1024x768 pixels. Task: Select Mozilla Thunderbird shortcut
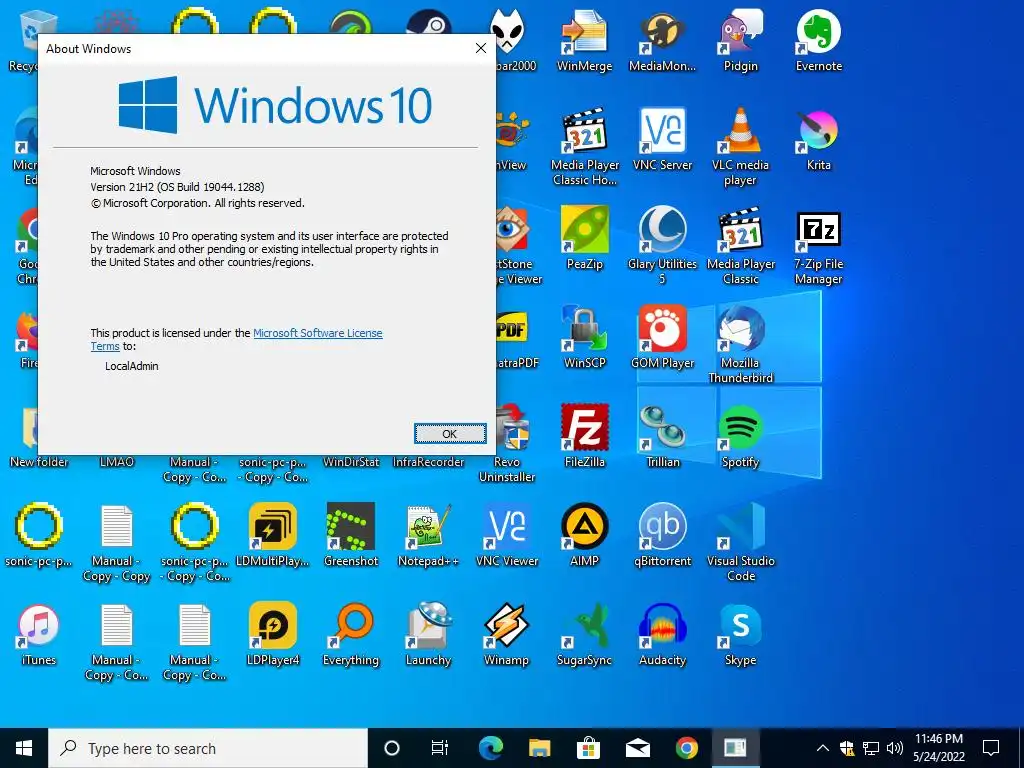(741, 345)
